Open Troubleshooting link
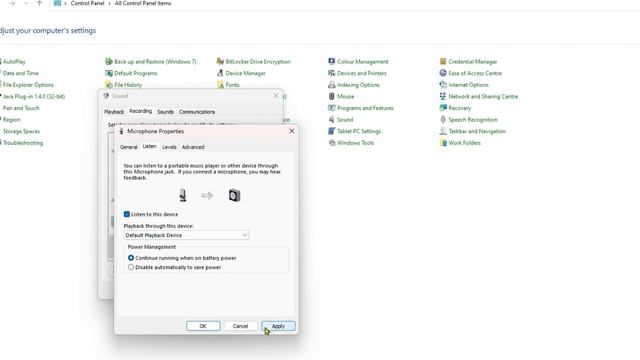Image resolution: width=640 pixels, height=360 pixels. [23, 143]
